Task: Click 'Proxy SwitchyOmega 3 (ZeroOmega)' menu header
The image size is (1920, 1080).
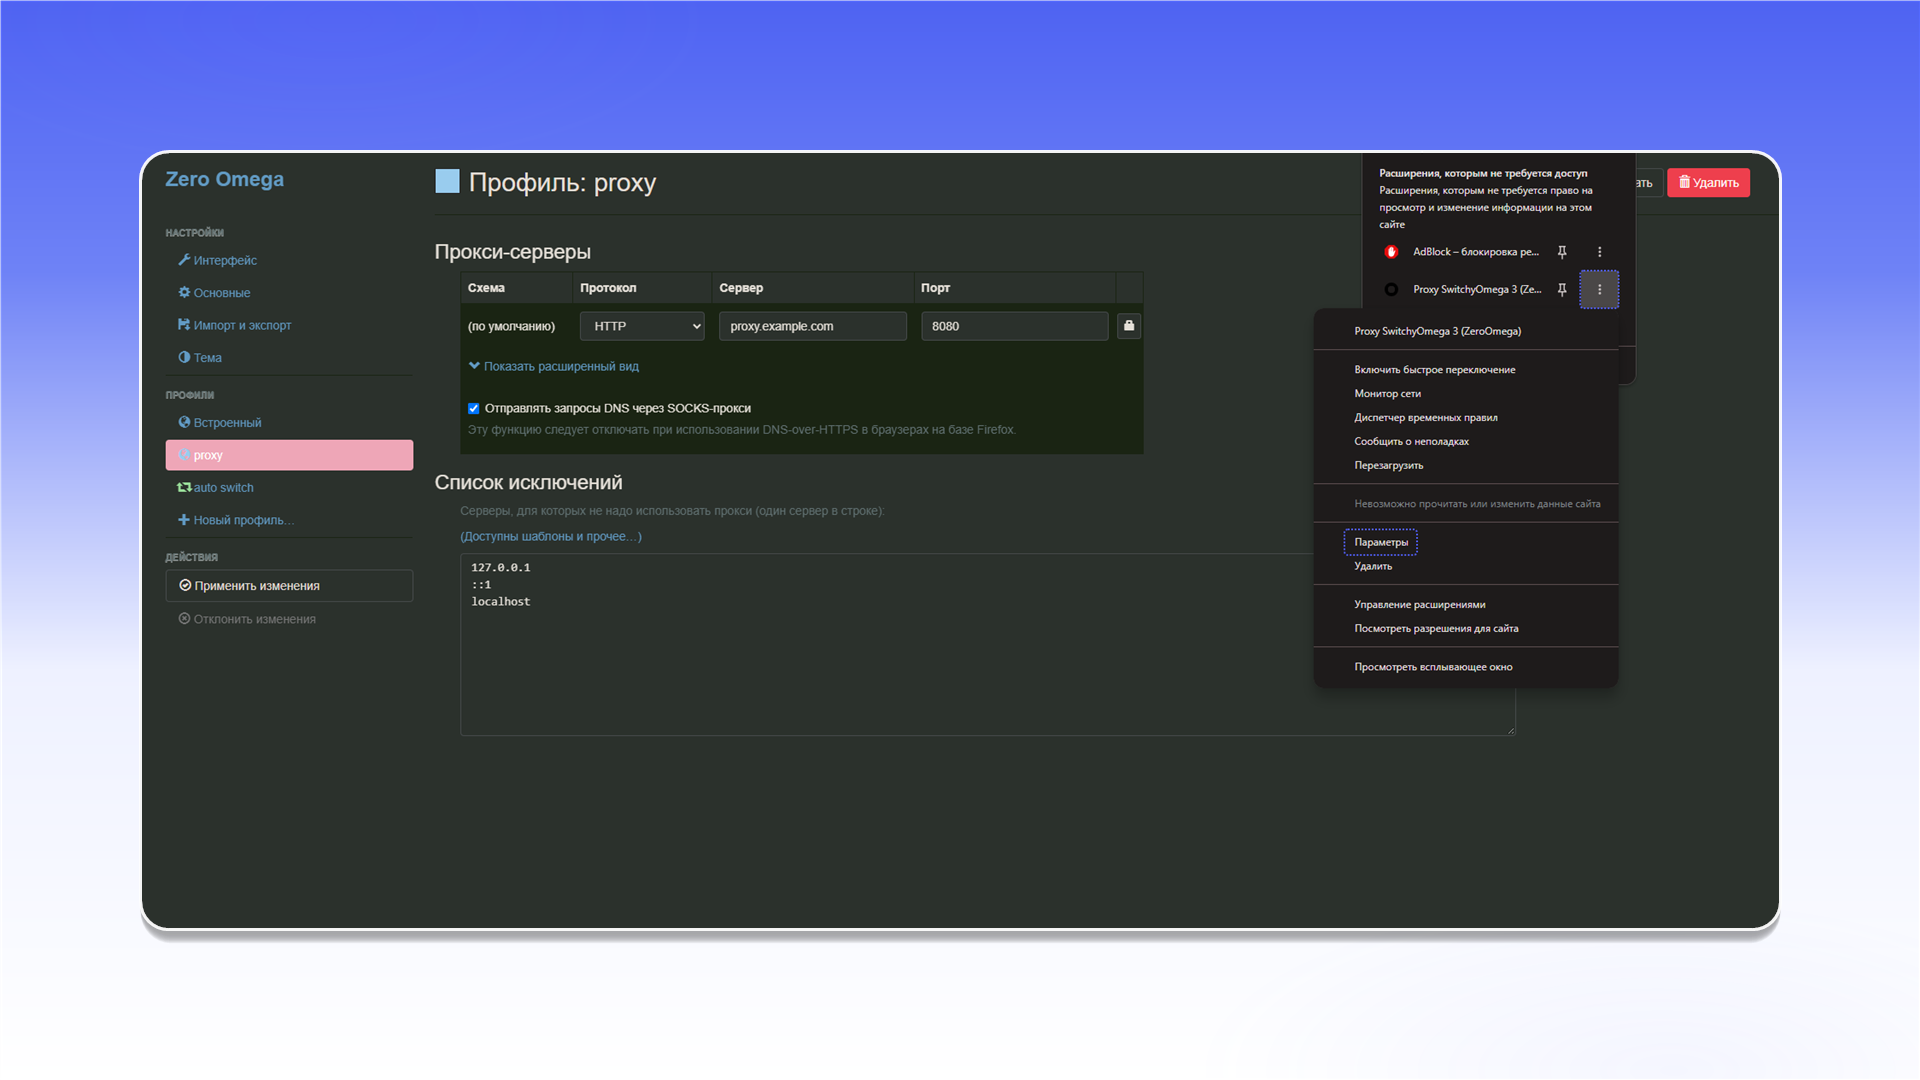Action: coord(1437,331)
